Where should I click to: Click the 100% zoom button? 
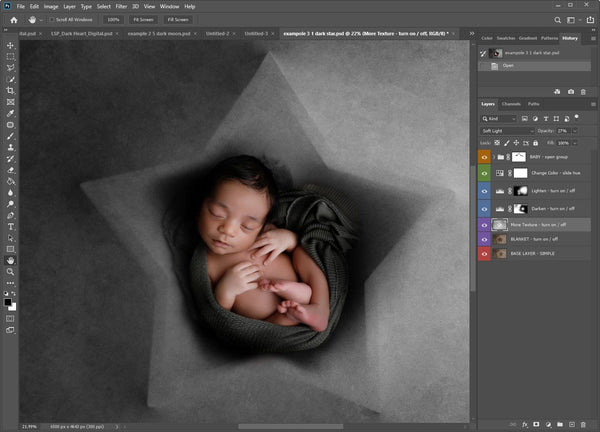112,19
